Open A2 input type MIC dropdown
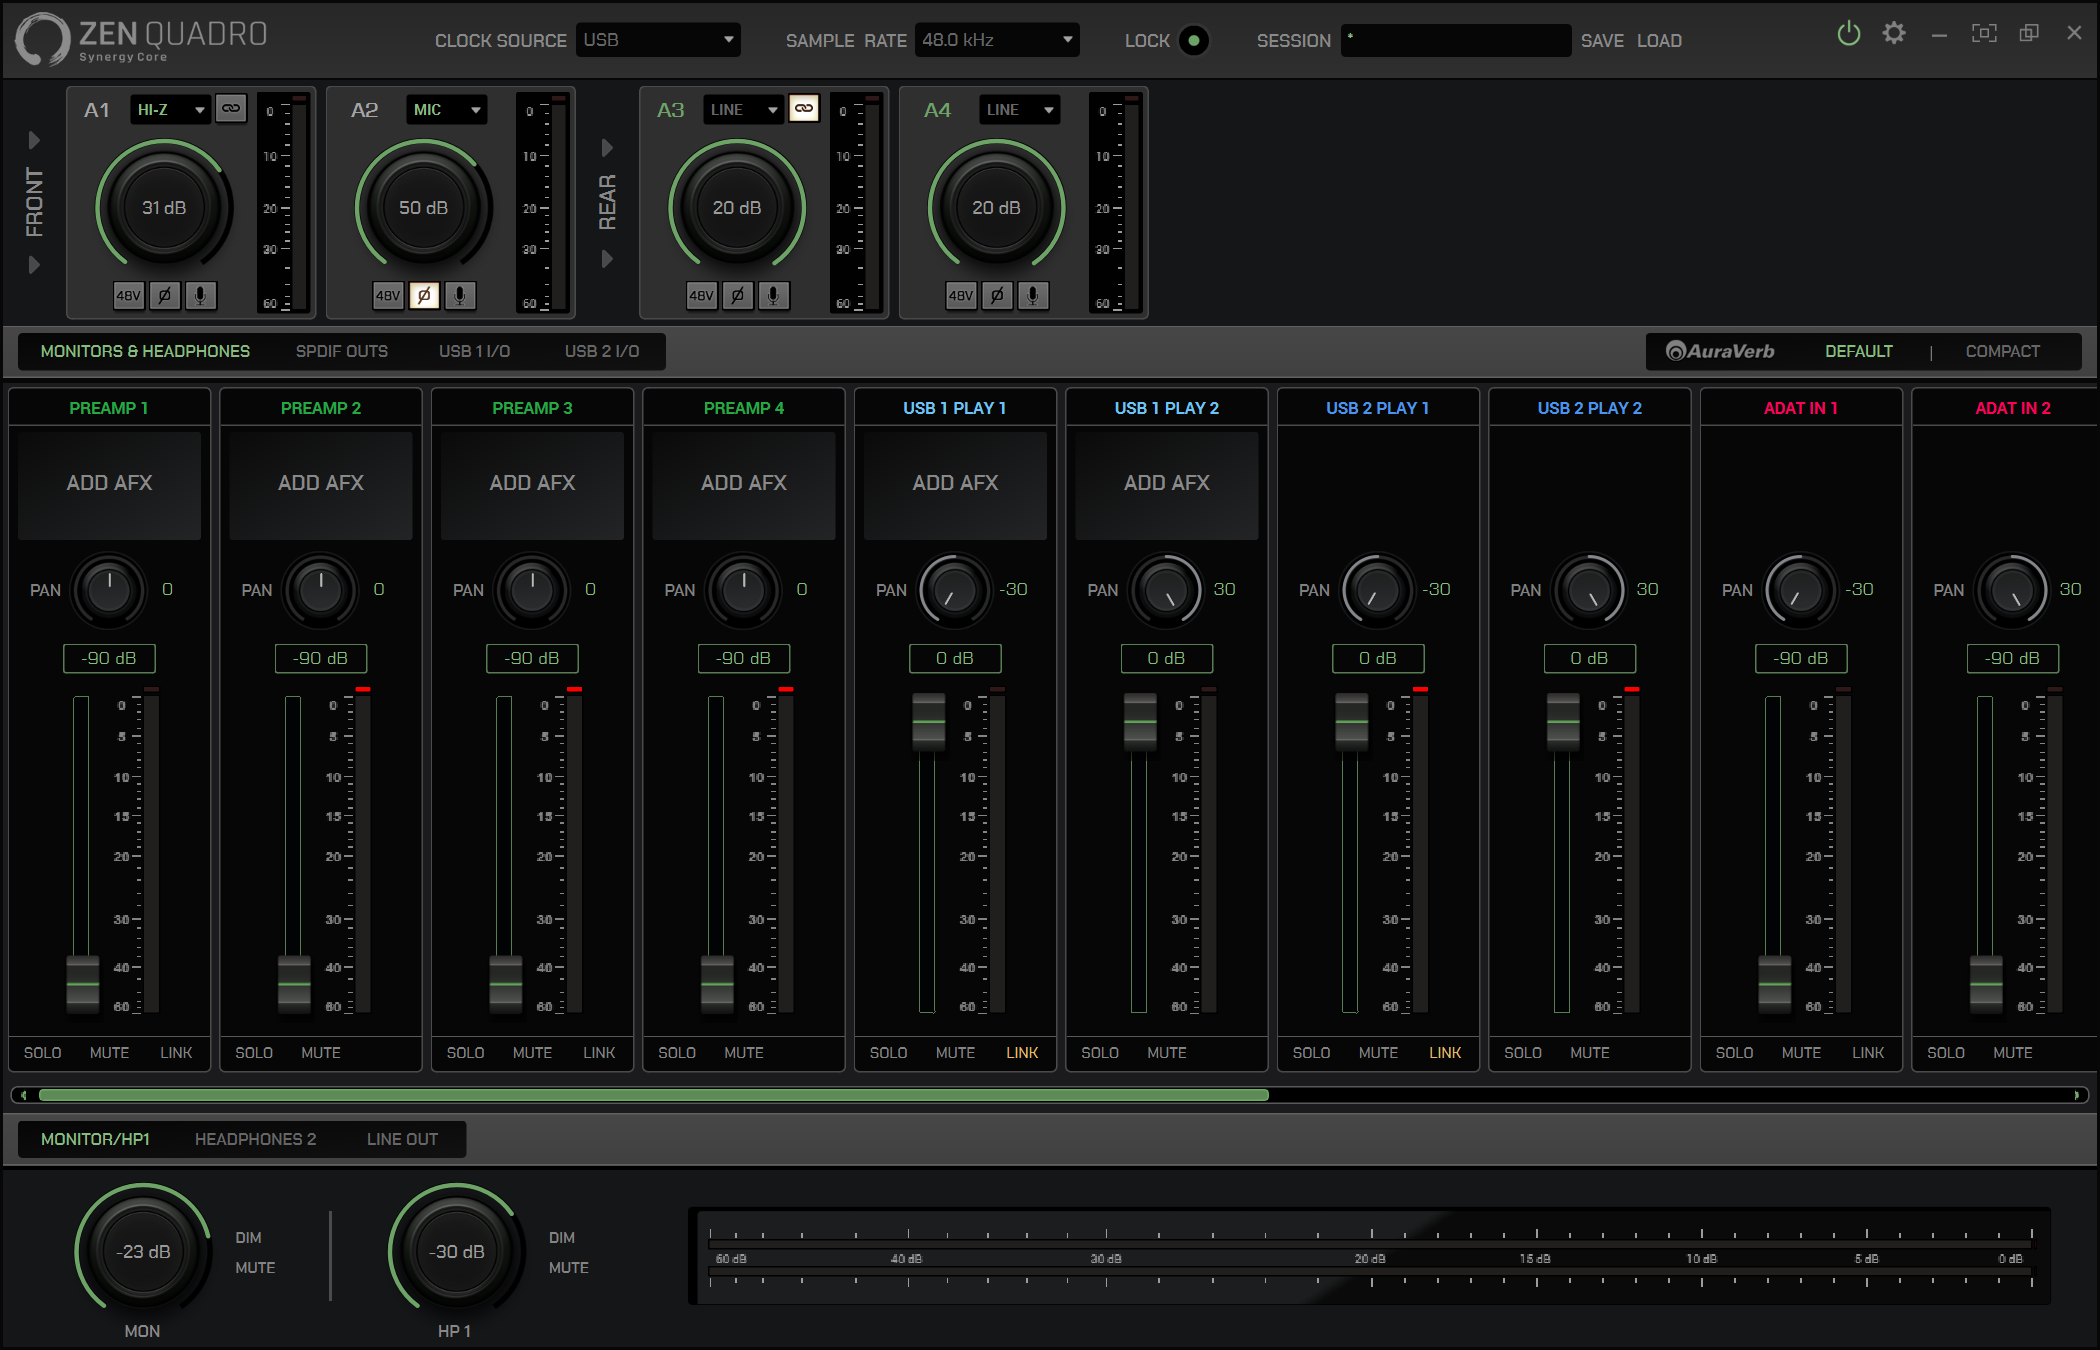Screen dimensions: 2100x1350 tap(446, 110)
